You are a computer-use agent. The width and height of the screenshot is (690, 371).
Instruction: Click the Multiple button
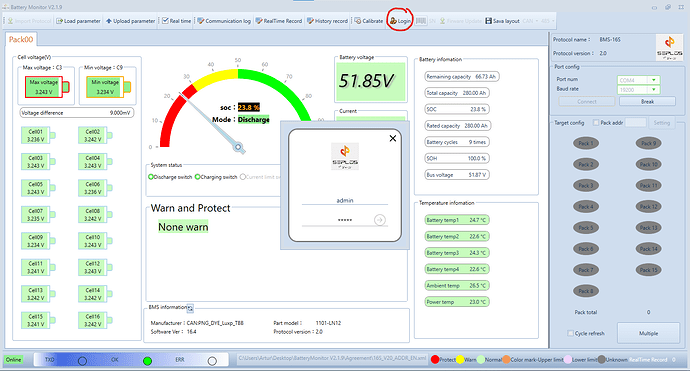[x=648, y=333]
